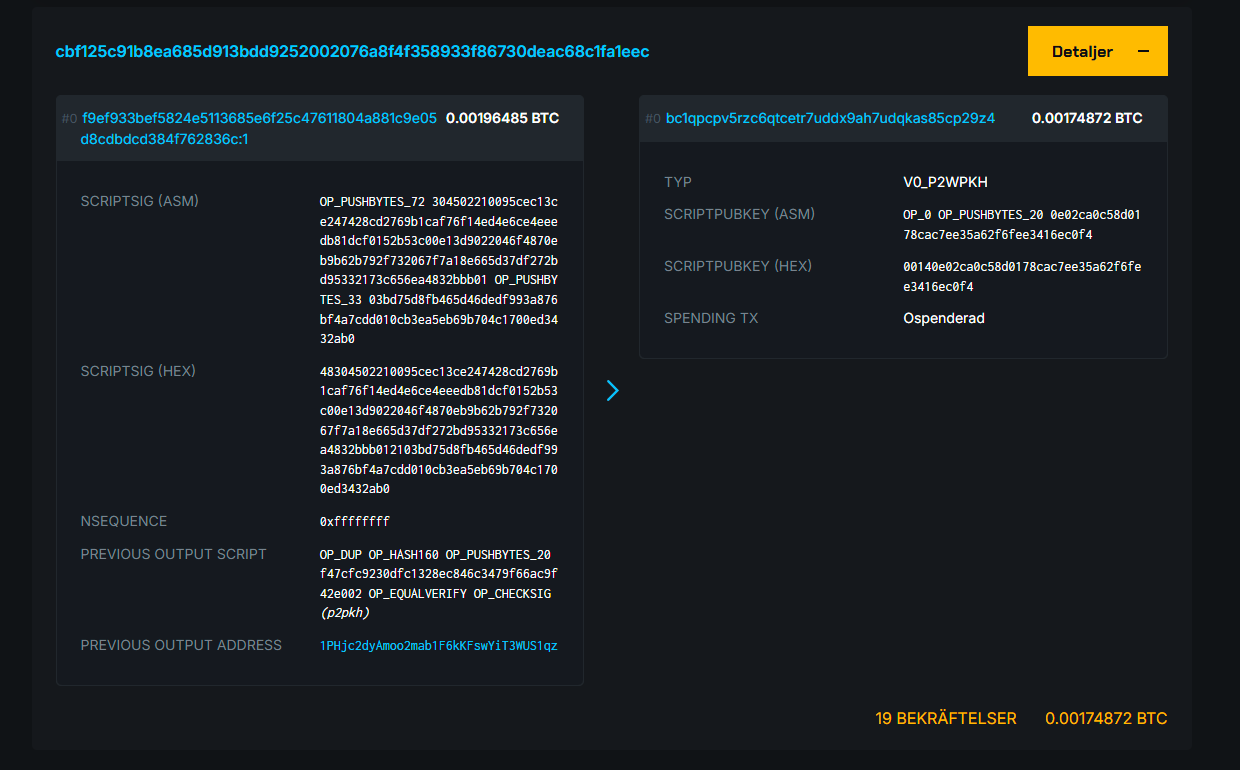Open output address bc1qpcpv5rzc6qtcetr7 link
This screenshot has height=770, width=1240.
pyautogui.click(x=830, y=118)
